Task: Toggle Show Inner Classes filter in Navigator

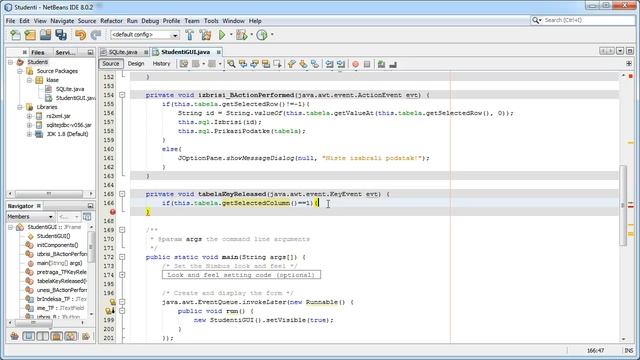Action: [x=71, y=336]
